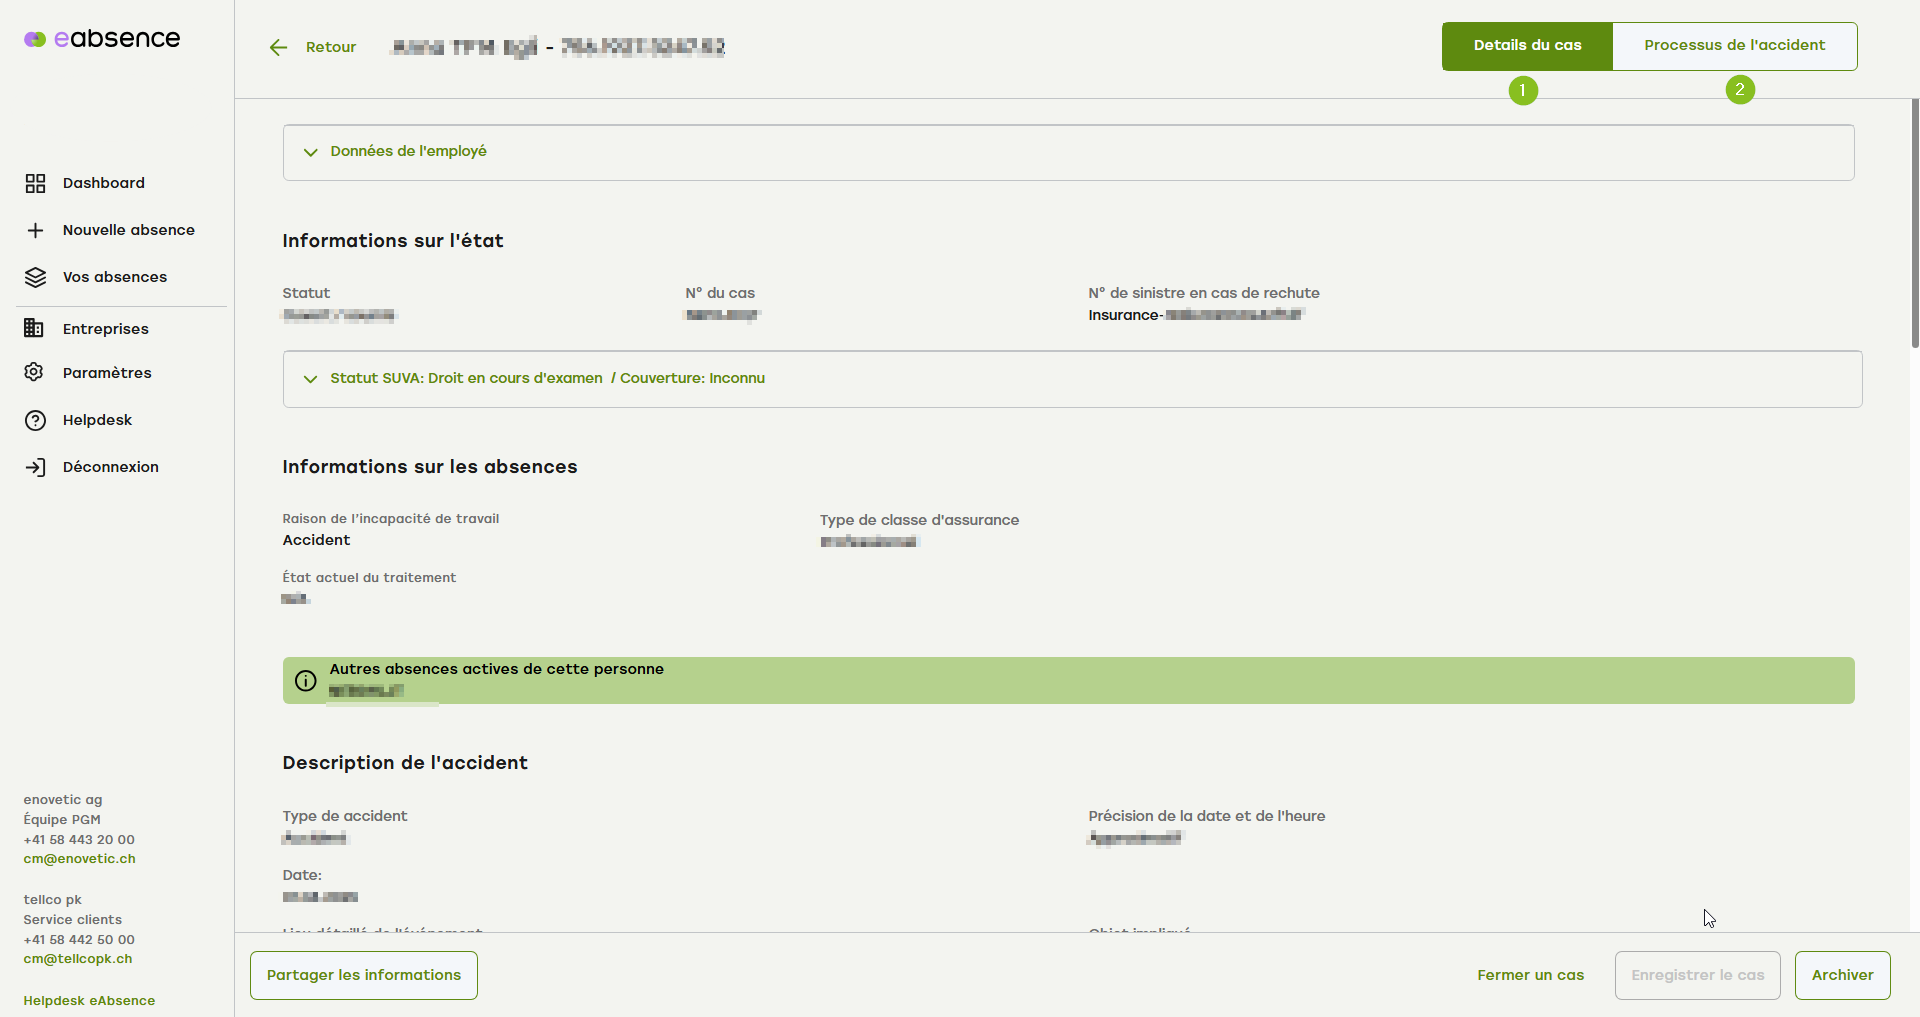Click the Déconnexion logout icon
Image resolution: width=1920 pixels, height=1017 pixels.
point(35,468)
